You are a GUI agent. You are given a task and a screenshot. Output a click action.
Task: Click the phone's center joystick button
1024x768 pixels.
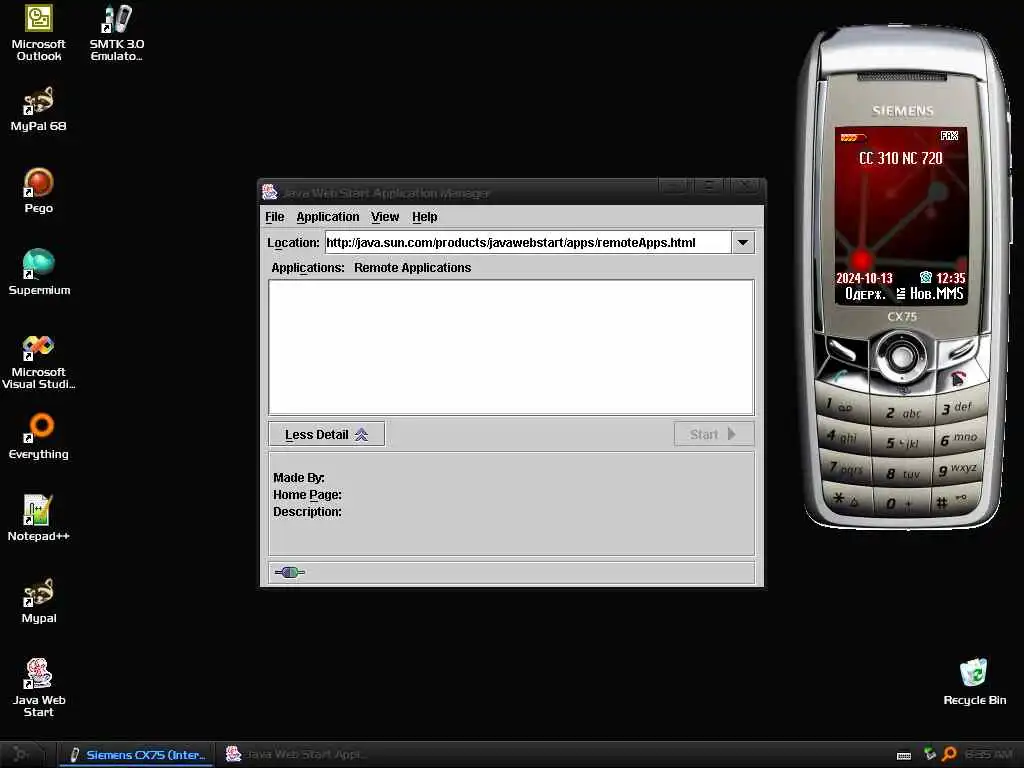coord(902,357)
